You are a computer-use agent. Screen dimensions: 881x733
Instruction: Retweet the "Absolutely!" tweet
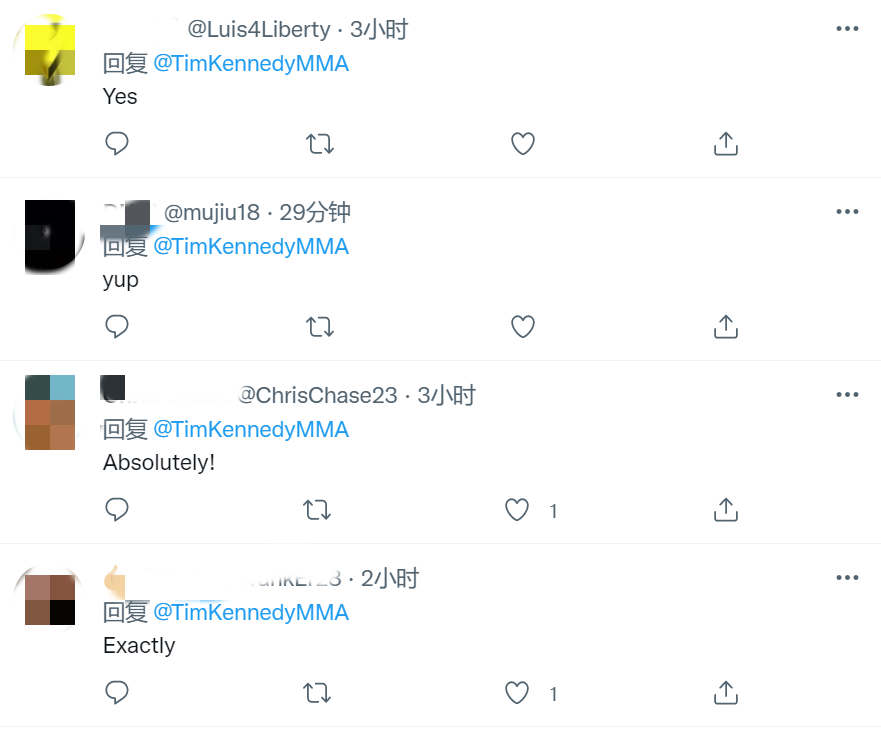click(318, 511)
